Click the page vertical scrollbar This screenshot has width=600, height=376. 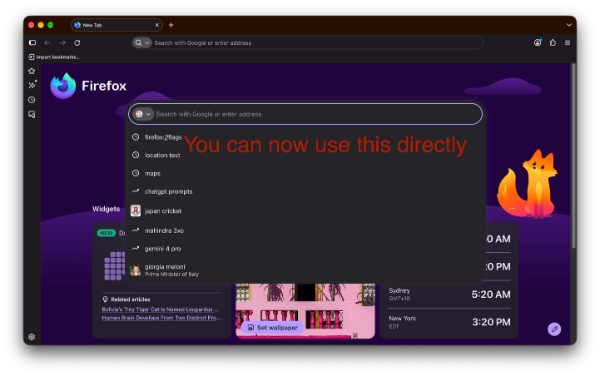point(573,157)
